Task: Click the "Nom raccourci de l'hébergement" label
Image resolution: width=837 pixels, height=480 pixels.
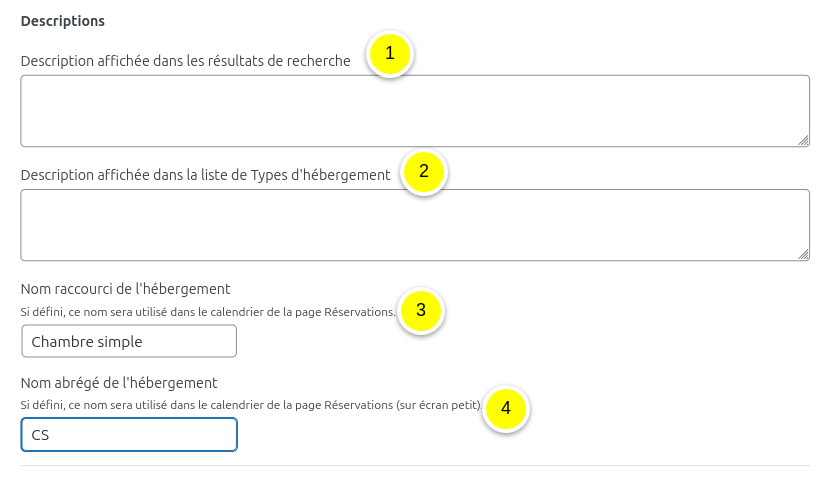Action: [125, 290]
